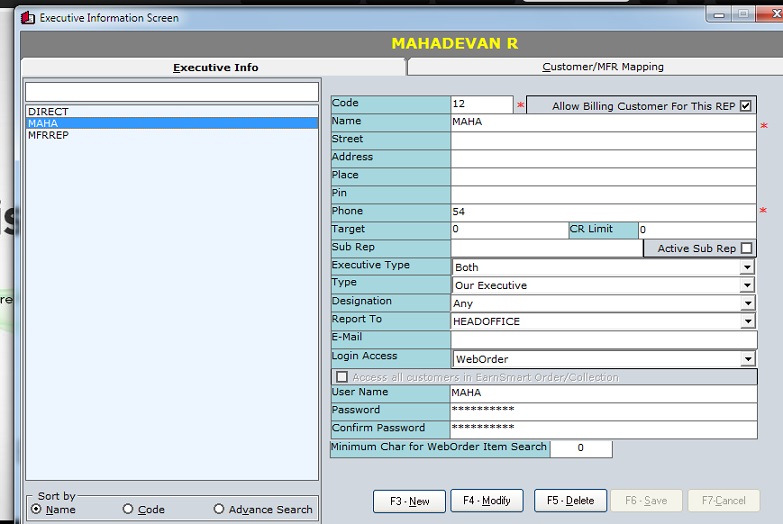Click the CR Limit value field
Screen dimensions: 783x524
(697, 230)
